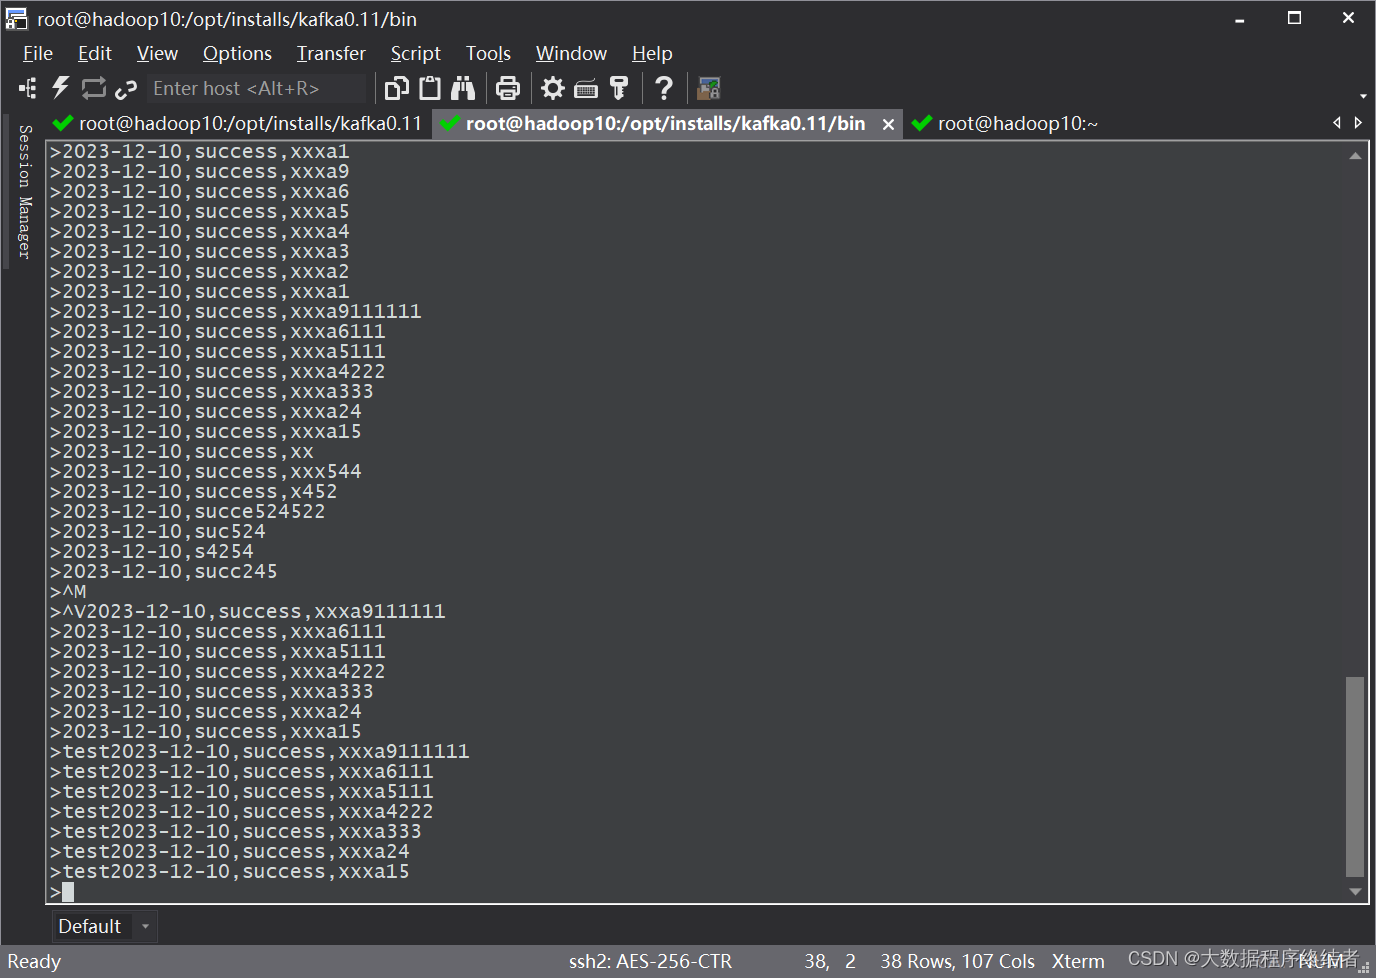Click the SecureCRT app icon in title bar
This screenshot has width=1376, height=978.
coord(16,18)
